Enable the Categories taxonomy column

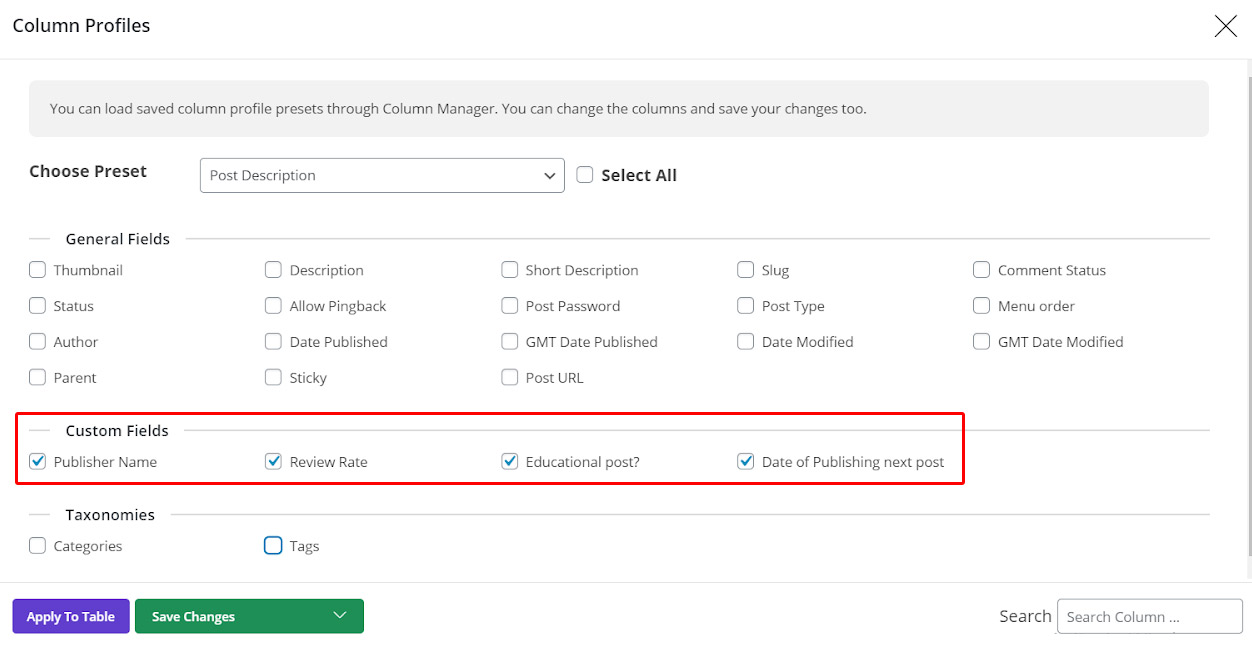(37, 545)
